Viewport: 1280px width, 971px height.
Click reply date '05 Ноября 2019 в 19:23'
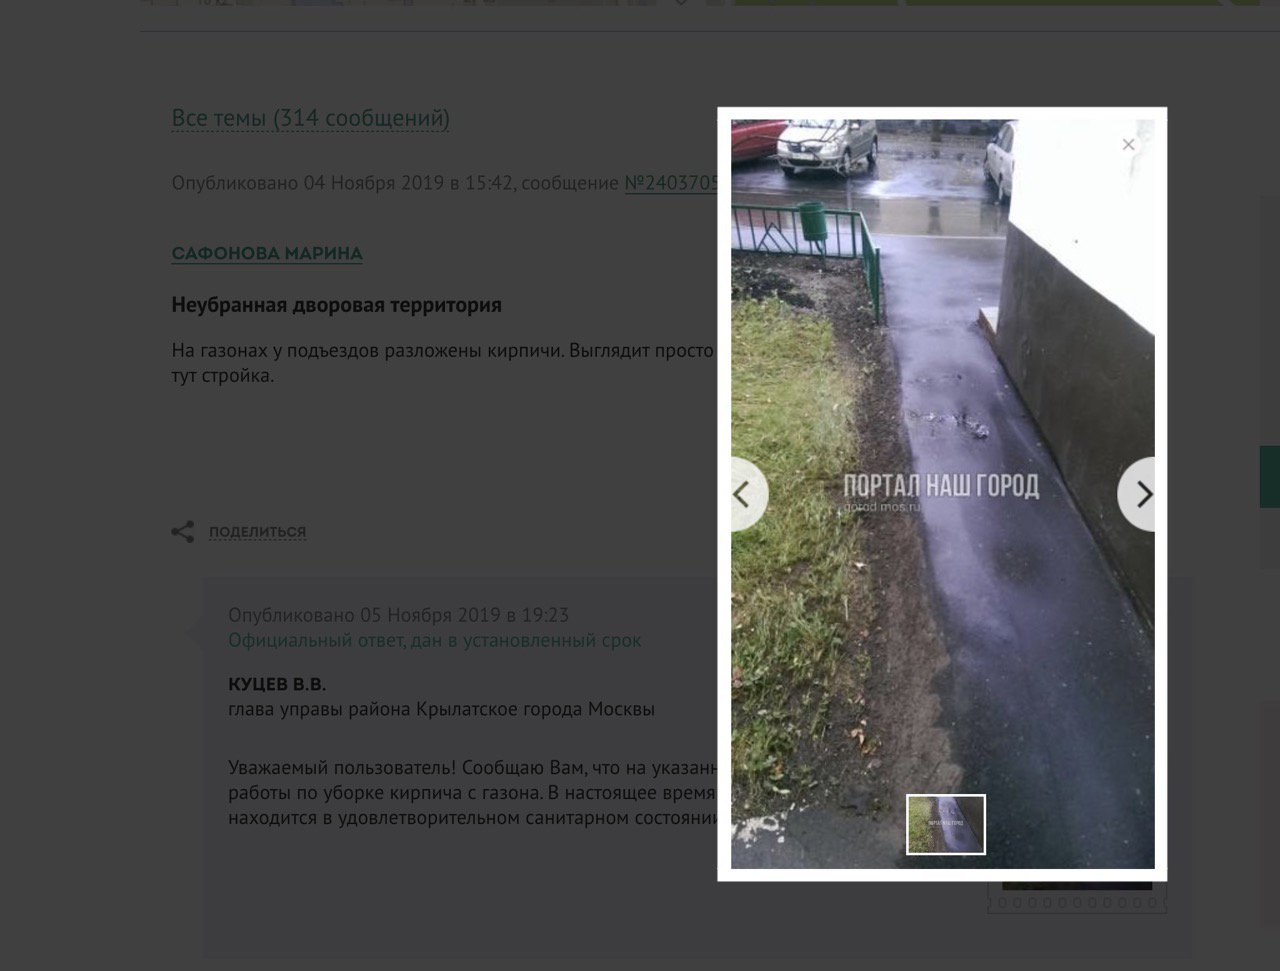pyautogui.click(x=464, y=615)
